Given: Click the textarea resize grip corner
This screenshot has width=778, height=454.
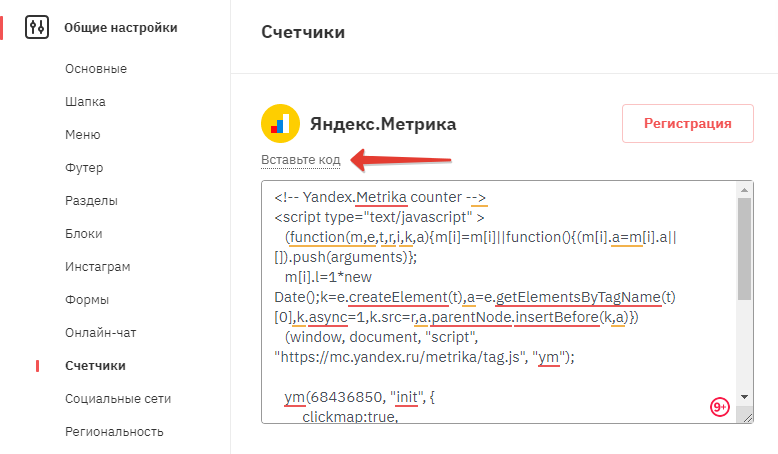Looking at the screenshot, I should [748, 418].
